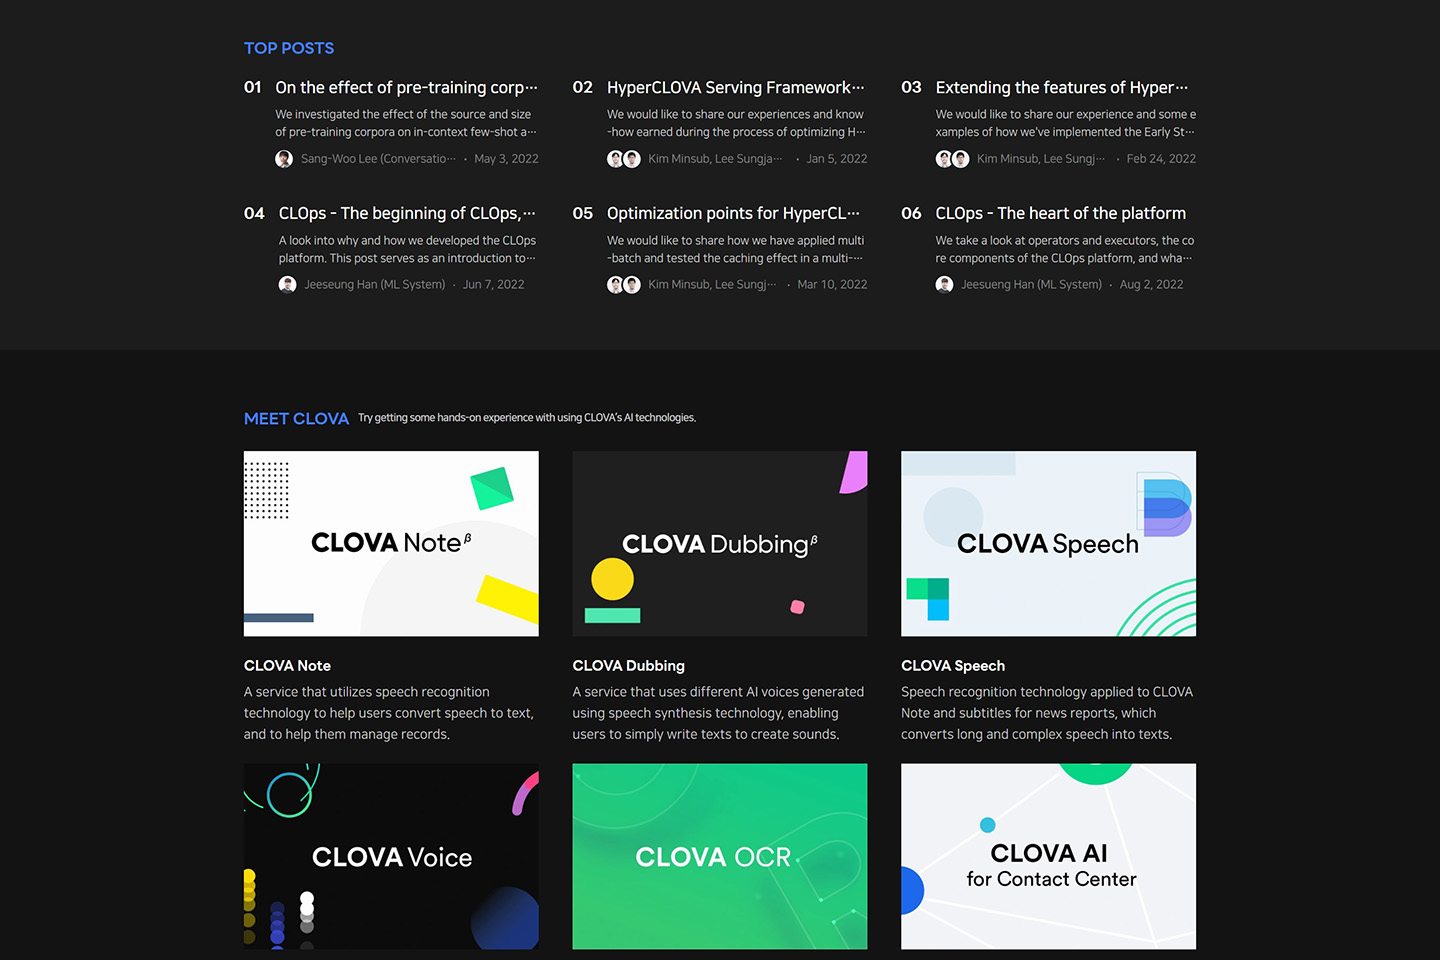Click the CLOVA Dubbing title text
Image resolution: width=1440 pixels, height=960 pixels.
pos(628,666)
